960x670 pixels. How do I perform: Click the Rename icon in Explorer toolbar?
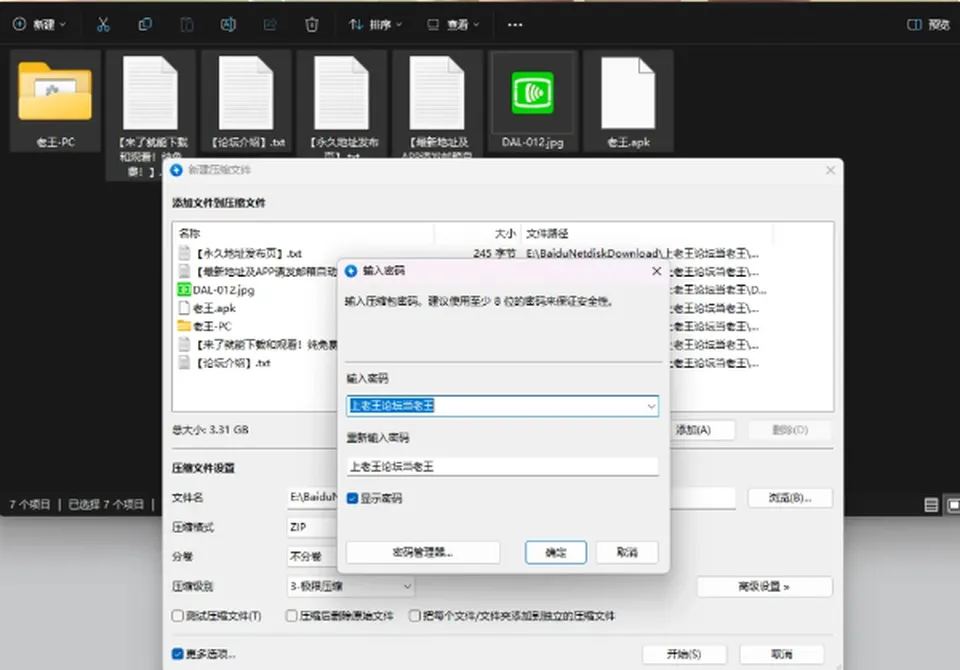(228, 24)
